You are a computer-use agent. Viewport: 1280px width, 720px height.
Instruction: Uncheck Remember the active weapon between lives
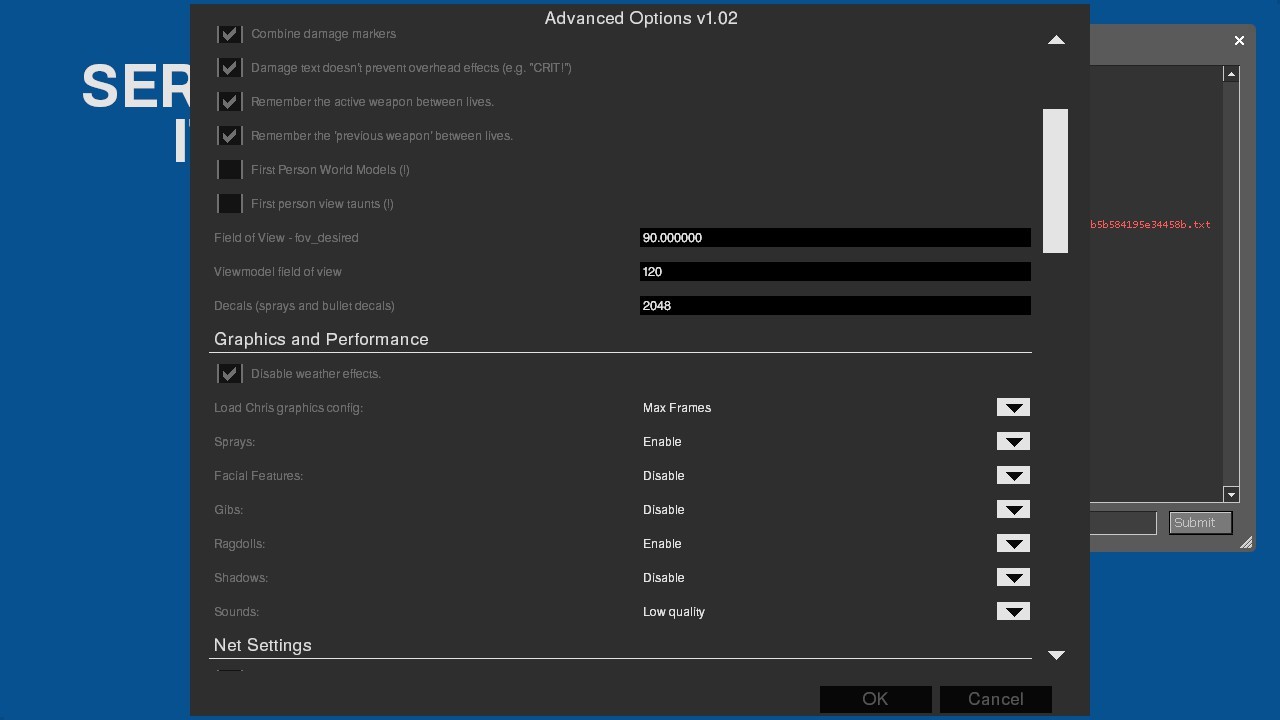(230, 102)
